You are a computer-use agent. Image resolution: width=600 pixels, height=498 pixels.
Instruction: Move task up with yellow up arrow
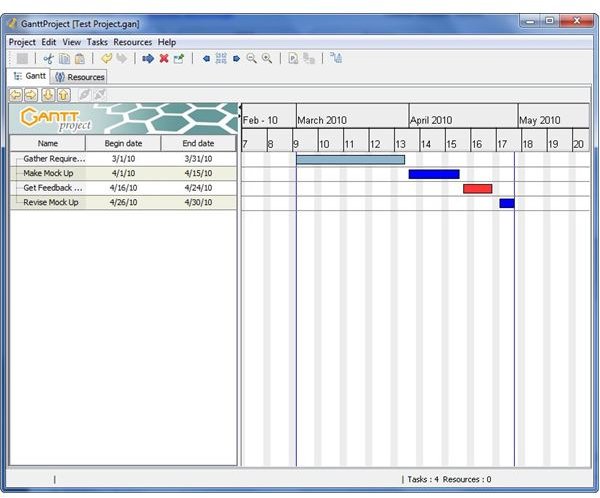pos(64,95)
